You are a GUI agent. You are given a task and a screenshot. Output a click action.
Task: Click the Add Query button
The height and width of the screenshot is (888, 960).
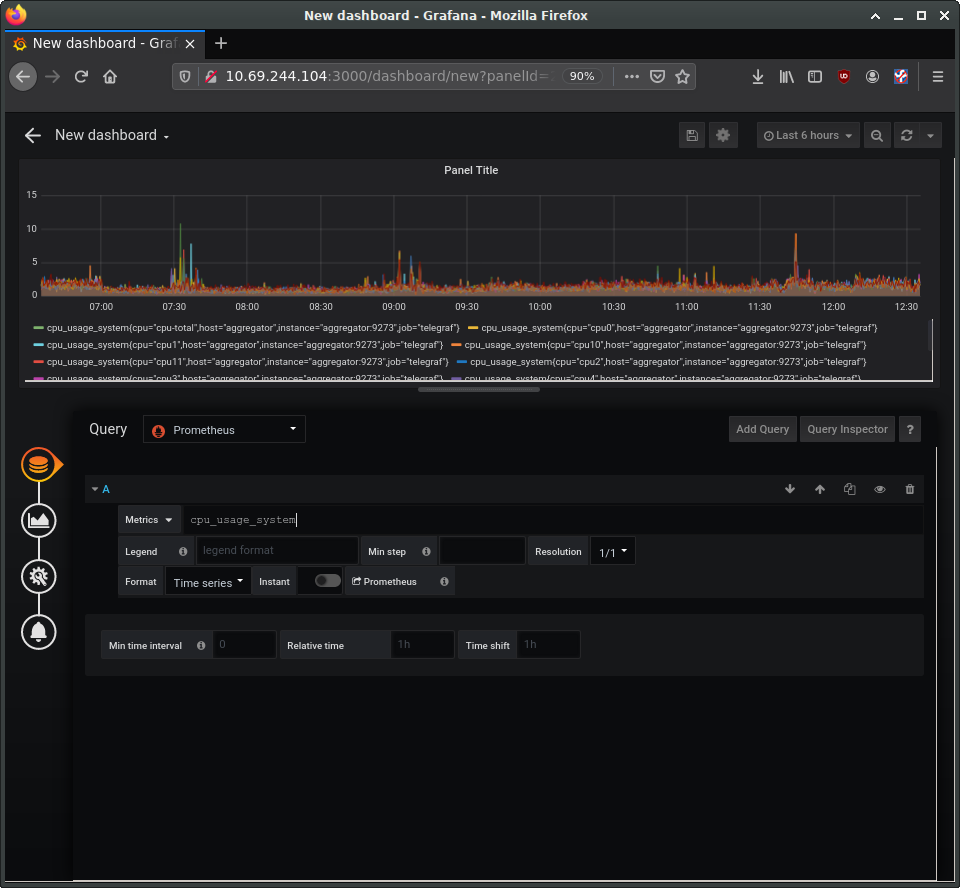point(762,429)
